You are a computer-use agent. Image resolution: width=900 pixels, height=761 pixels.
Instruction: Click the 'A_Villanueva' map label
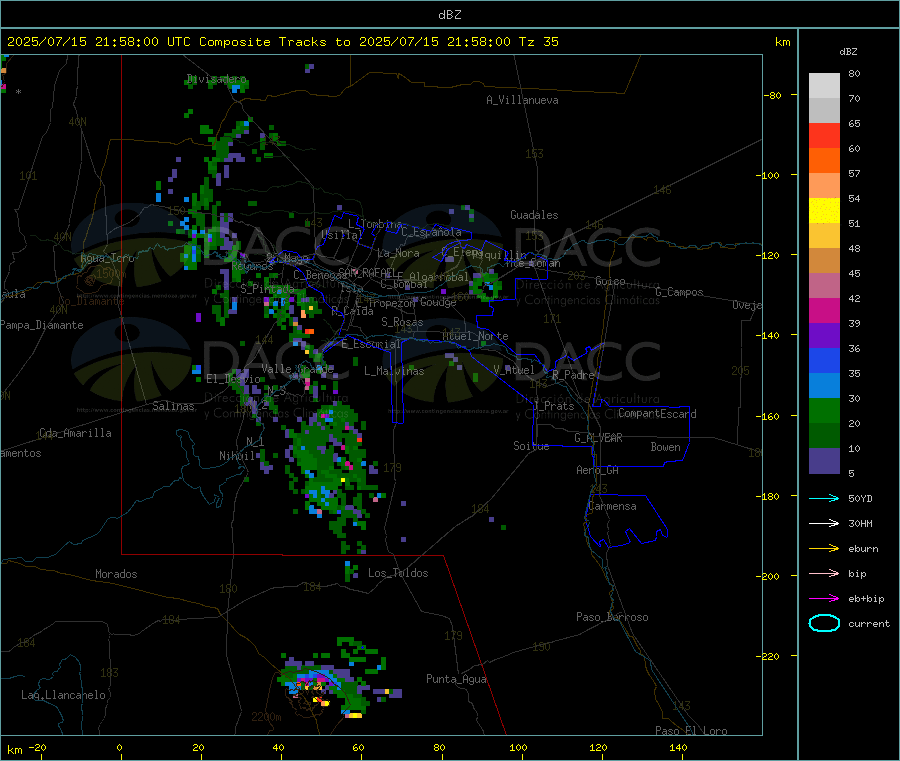pos(522,100)
